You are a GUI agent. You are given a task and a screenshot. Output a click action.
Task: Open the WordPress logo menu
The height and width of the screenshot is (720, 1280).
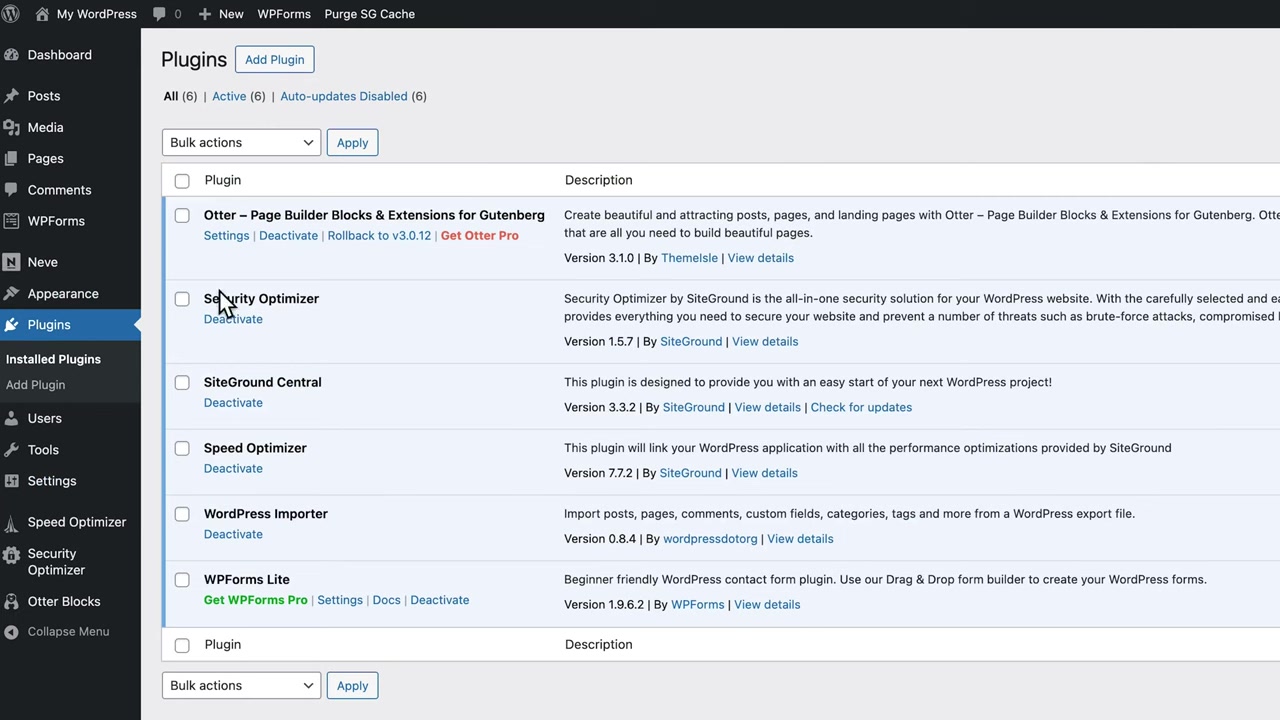coord(11,14)
